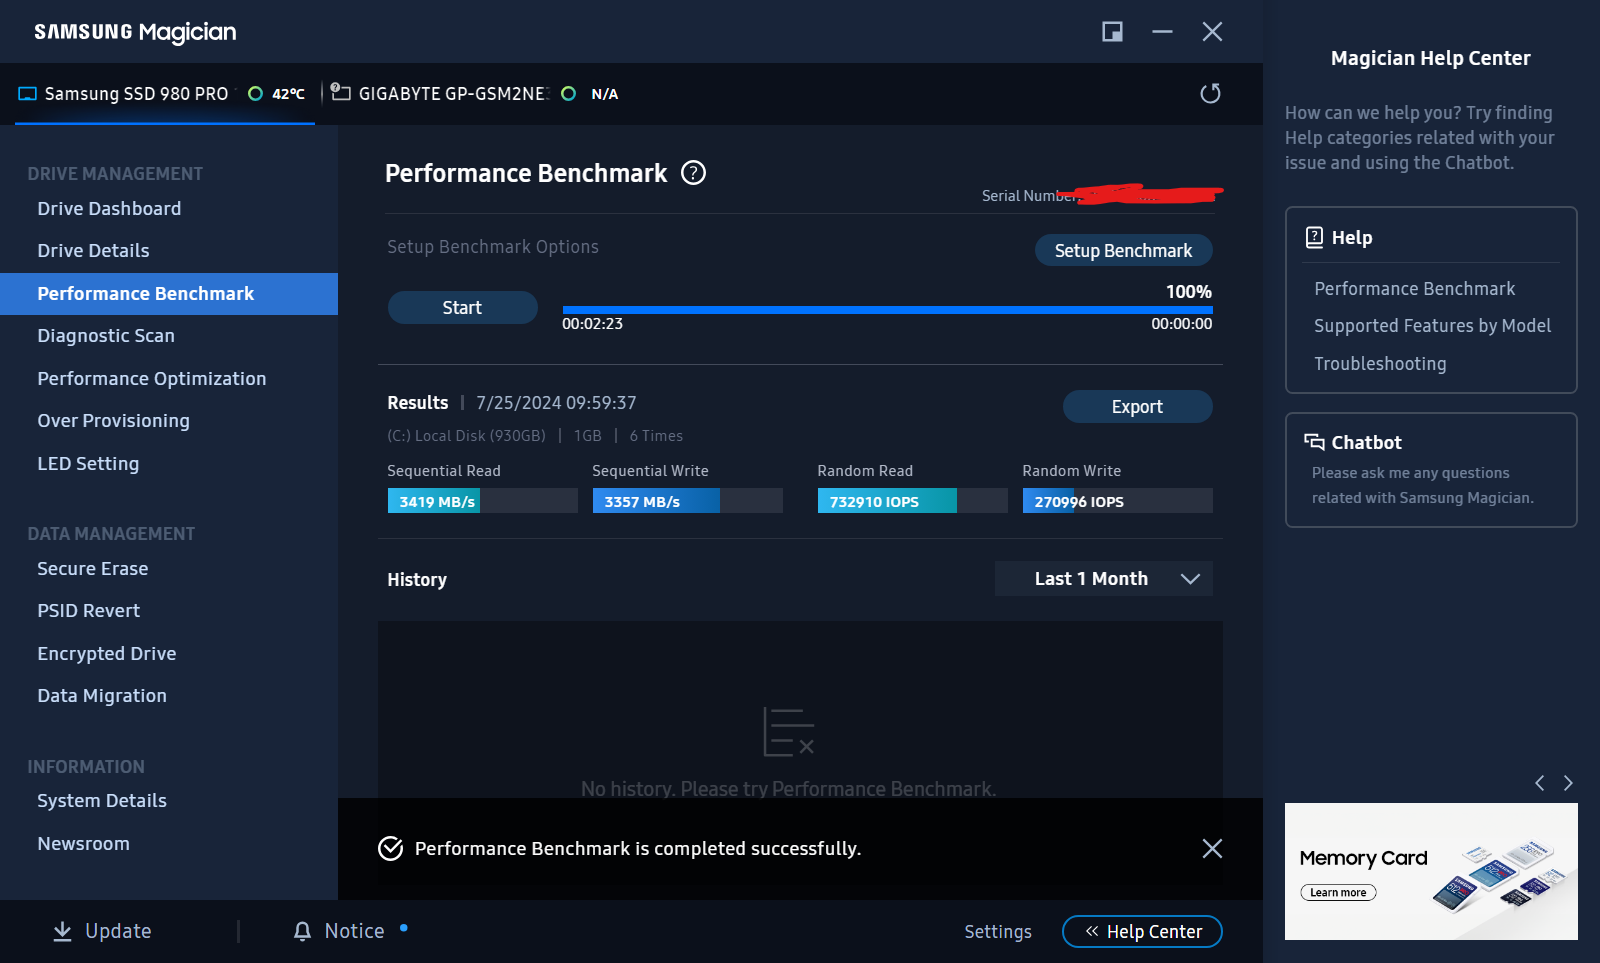Screen dimensions: 1600x963
Task: Click the Help book icon in Help Center
Action: (1314, 237)
